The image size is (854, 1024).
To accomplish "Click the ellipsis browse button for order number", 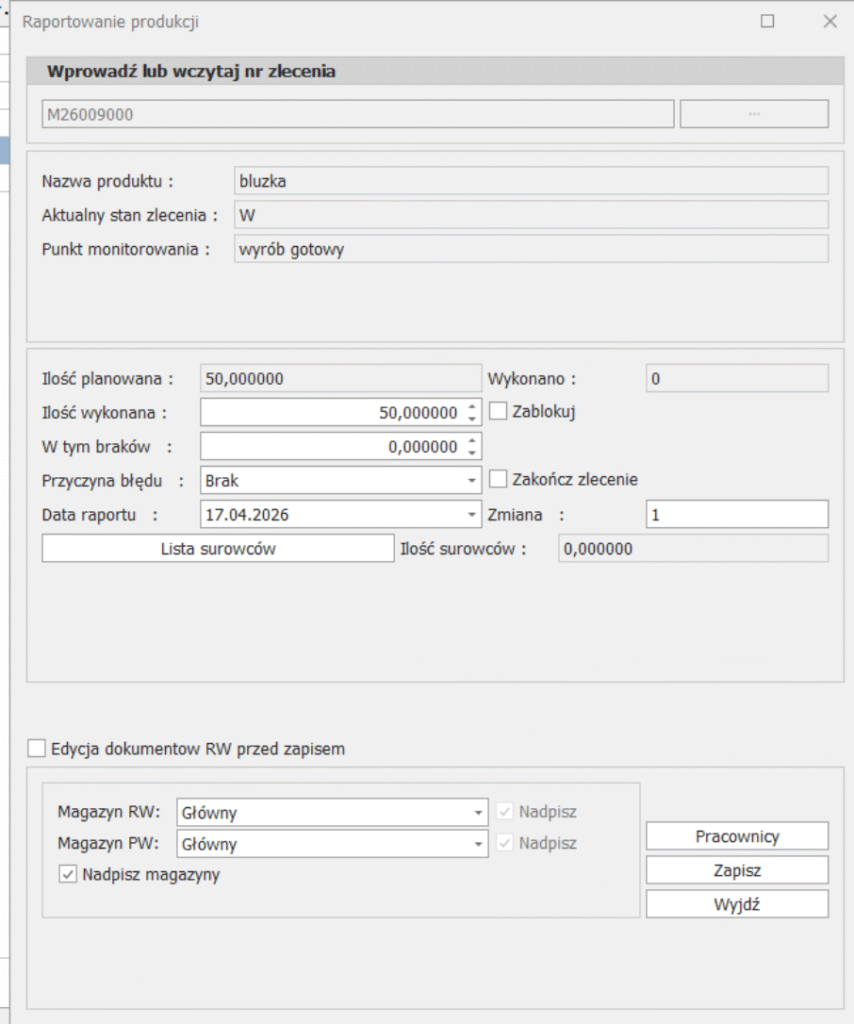I will pos(754,114).
